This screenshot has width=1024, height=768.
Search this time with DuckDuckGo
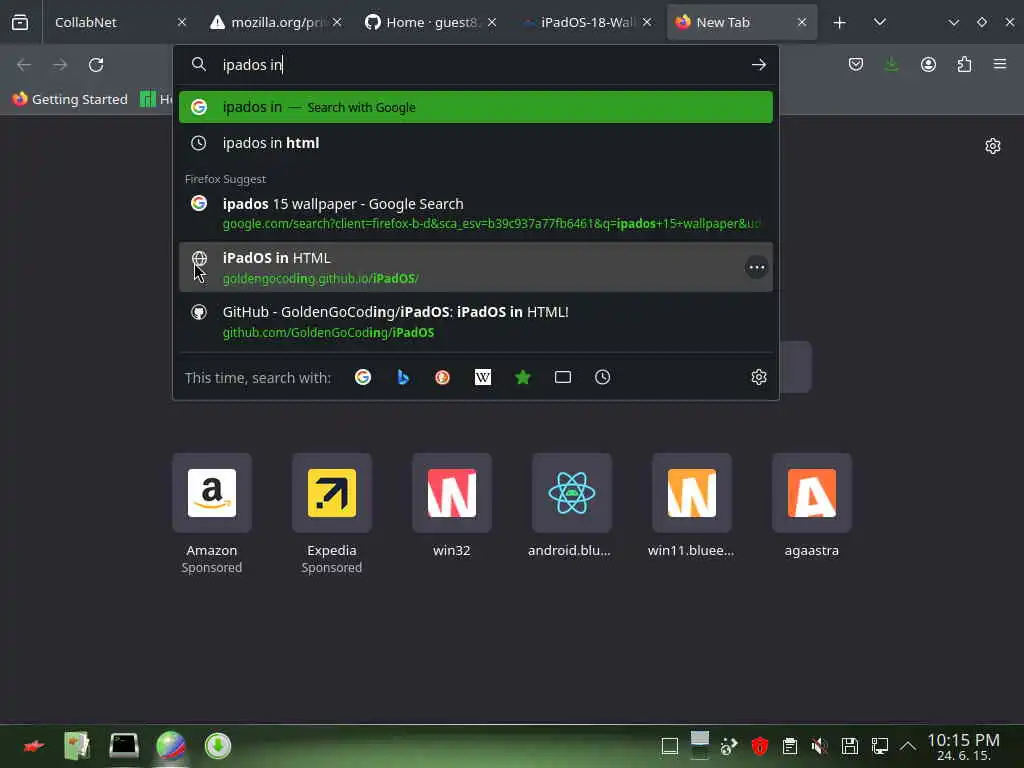(443, 377)
